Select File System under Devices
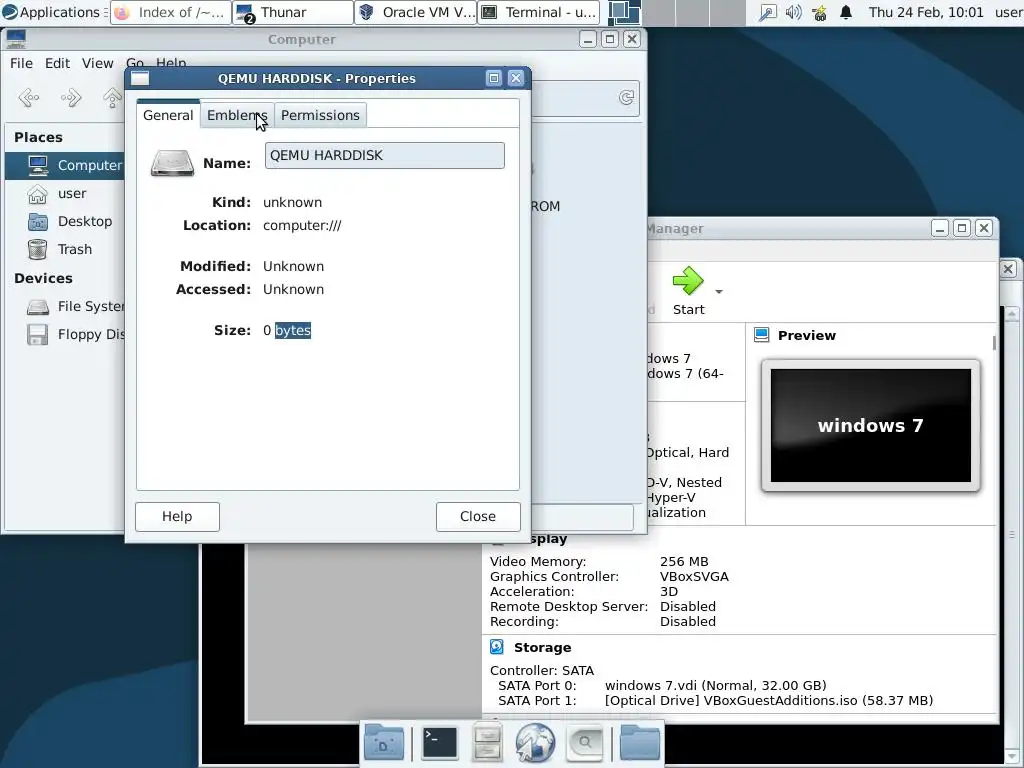The height and width of the screenshot is (768, 1024). 65,306
